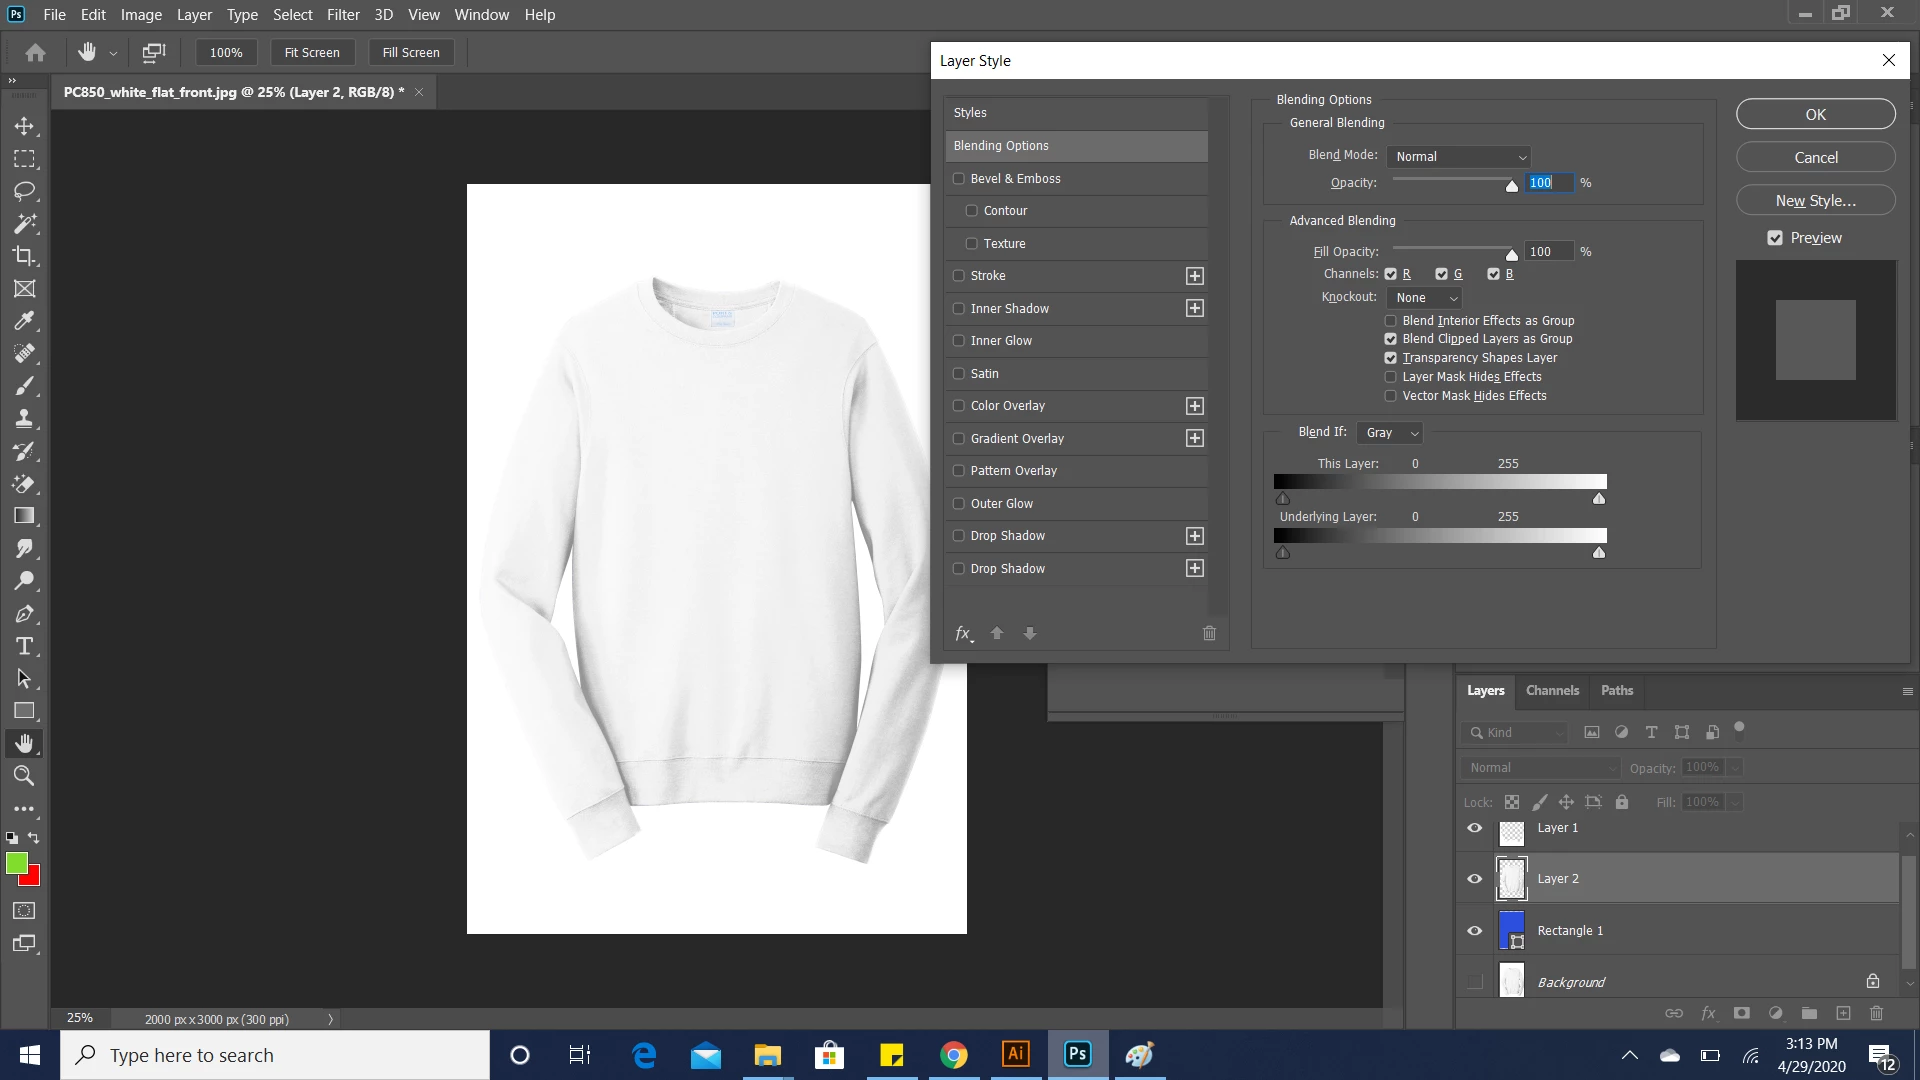Screen dimensions: 1920x1080
Task: Open the Blend Mode dropdown in dialog
Action: pos(1460,157)
